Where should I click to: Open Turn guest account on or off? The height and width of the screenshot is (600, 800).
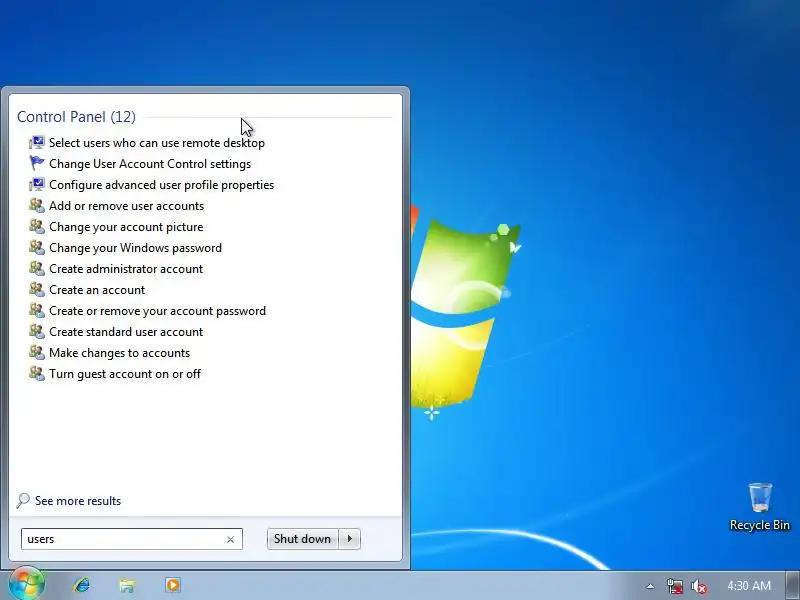coord(125,373)
